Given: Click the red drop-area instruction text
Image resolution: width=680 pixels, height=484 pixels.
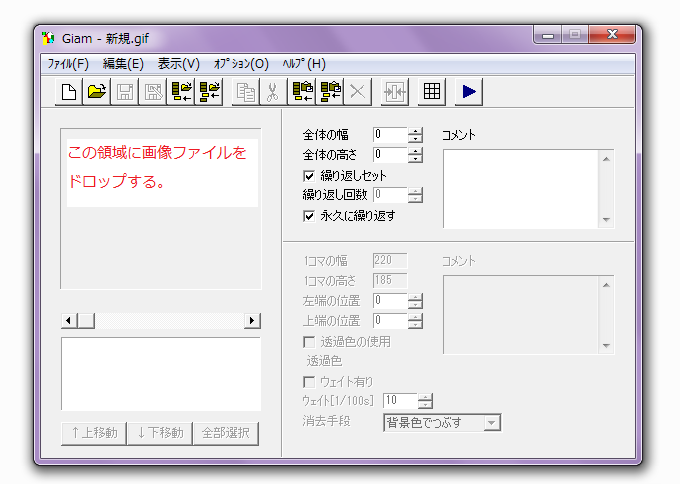Looking at the screenshot, I should (x=157, y=167).
